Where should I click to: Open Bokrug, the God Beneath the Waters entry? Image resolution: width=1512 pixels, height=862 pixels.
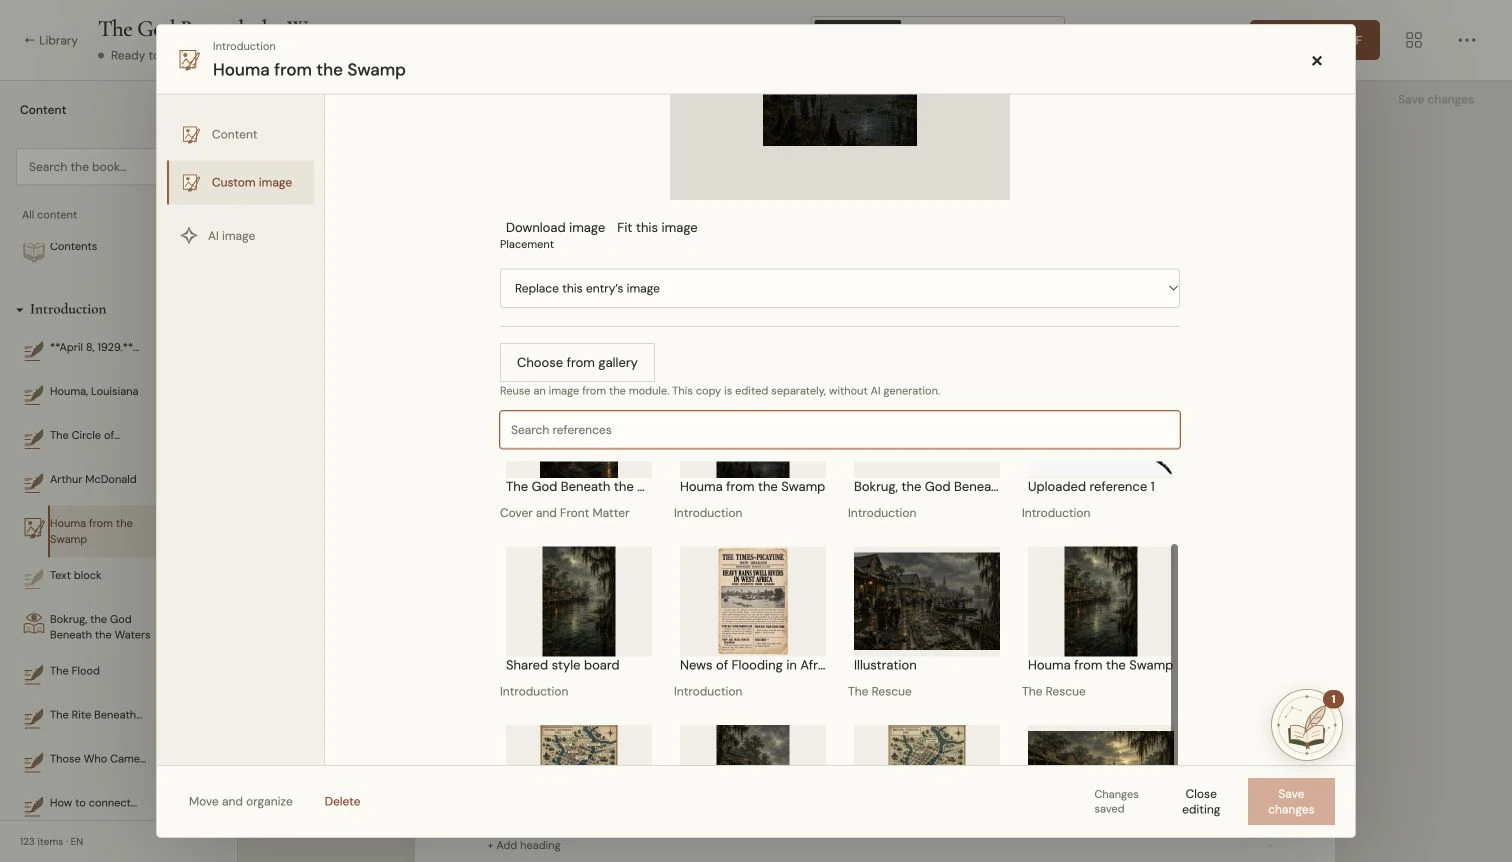point(100,627)
